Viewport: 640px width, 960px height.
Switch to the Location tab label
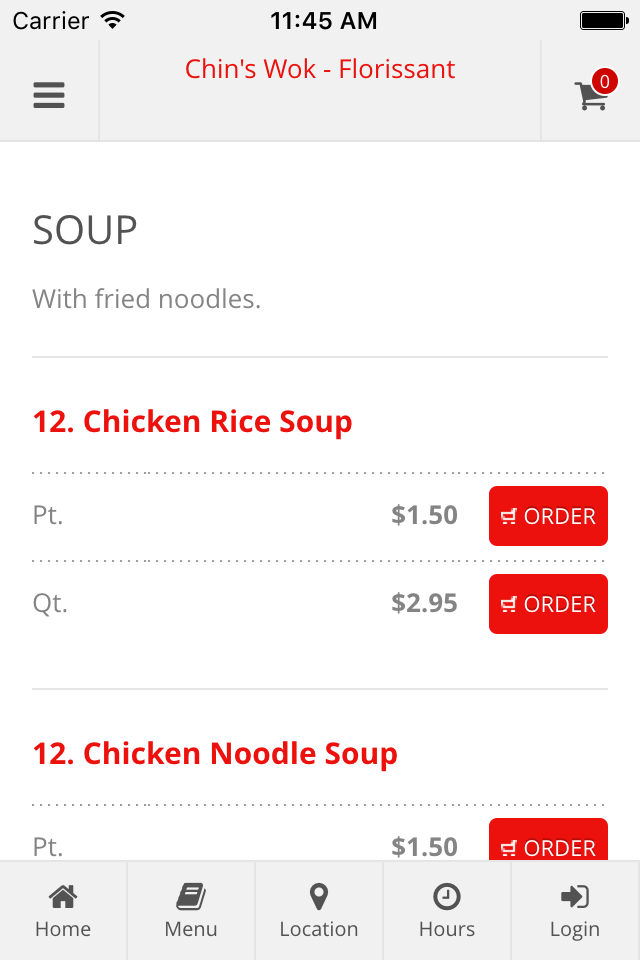click(318, 929)
